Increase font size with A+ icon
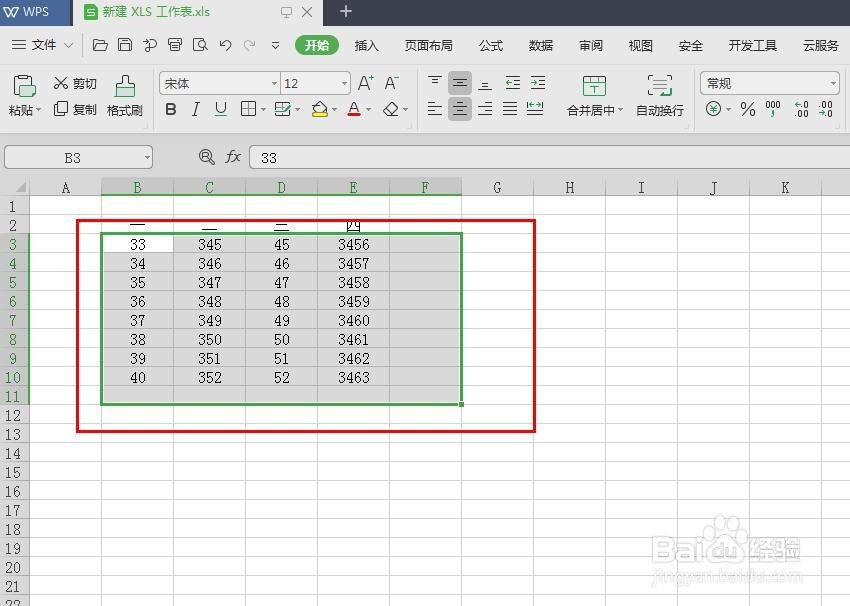Viewport: 850px width, 606px height. click(x=366, y=83)
